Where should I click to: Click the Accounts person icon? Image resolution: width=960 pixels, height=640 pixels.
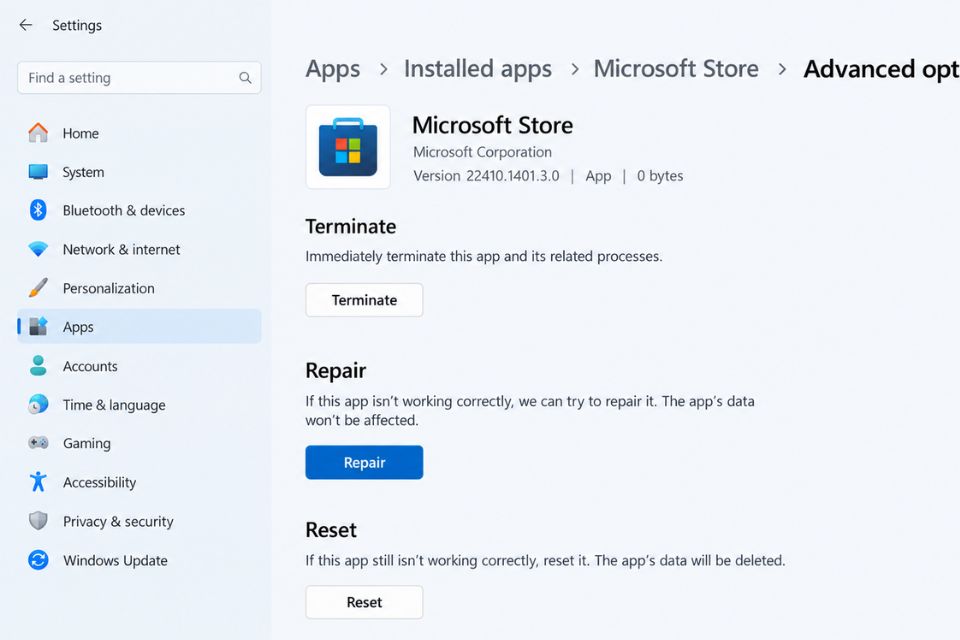tap(38, 366)
